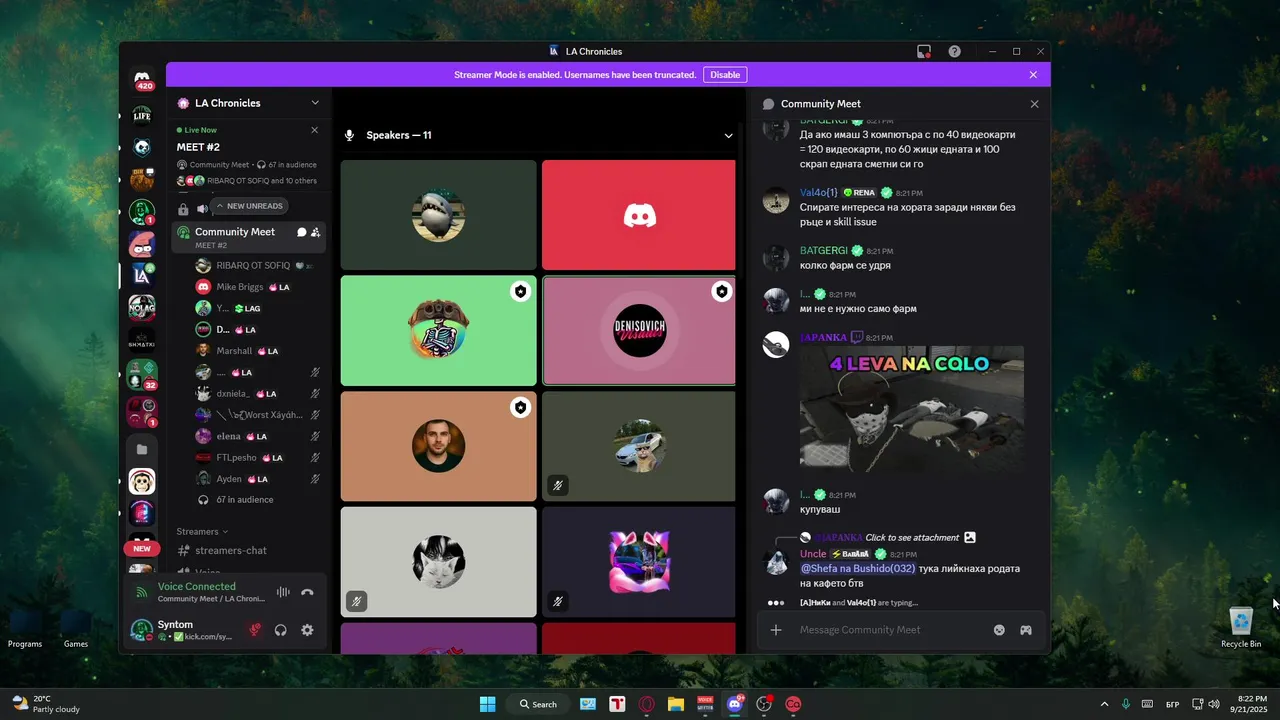Open the inbox icon in title bar

924,51
